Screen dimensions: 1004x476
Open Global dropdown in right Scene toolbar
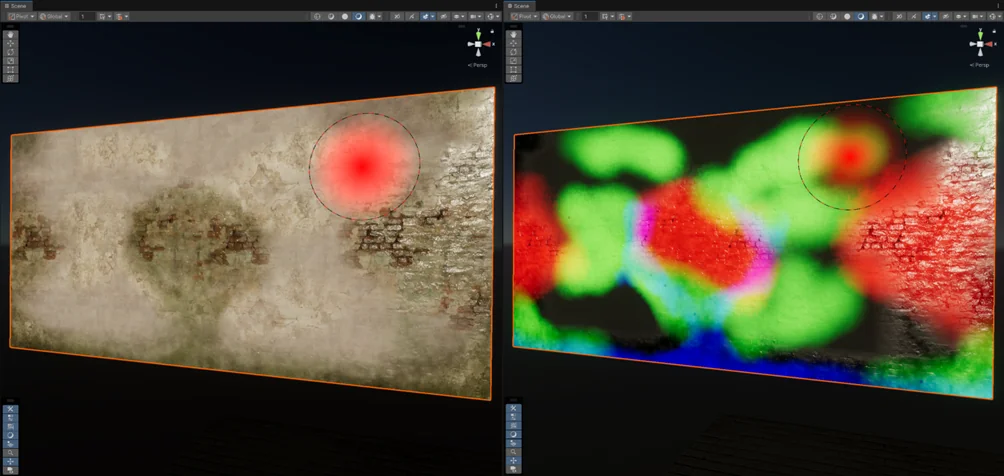557,16
